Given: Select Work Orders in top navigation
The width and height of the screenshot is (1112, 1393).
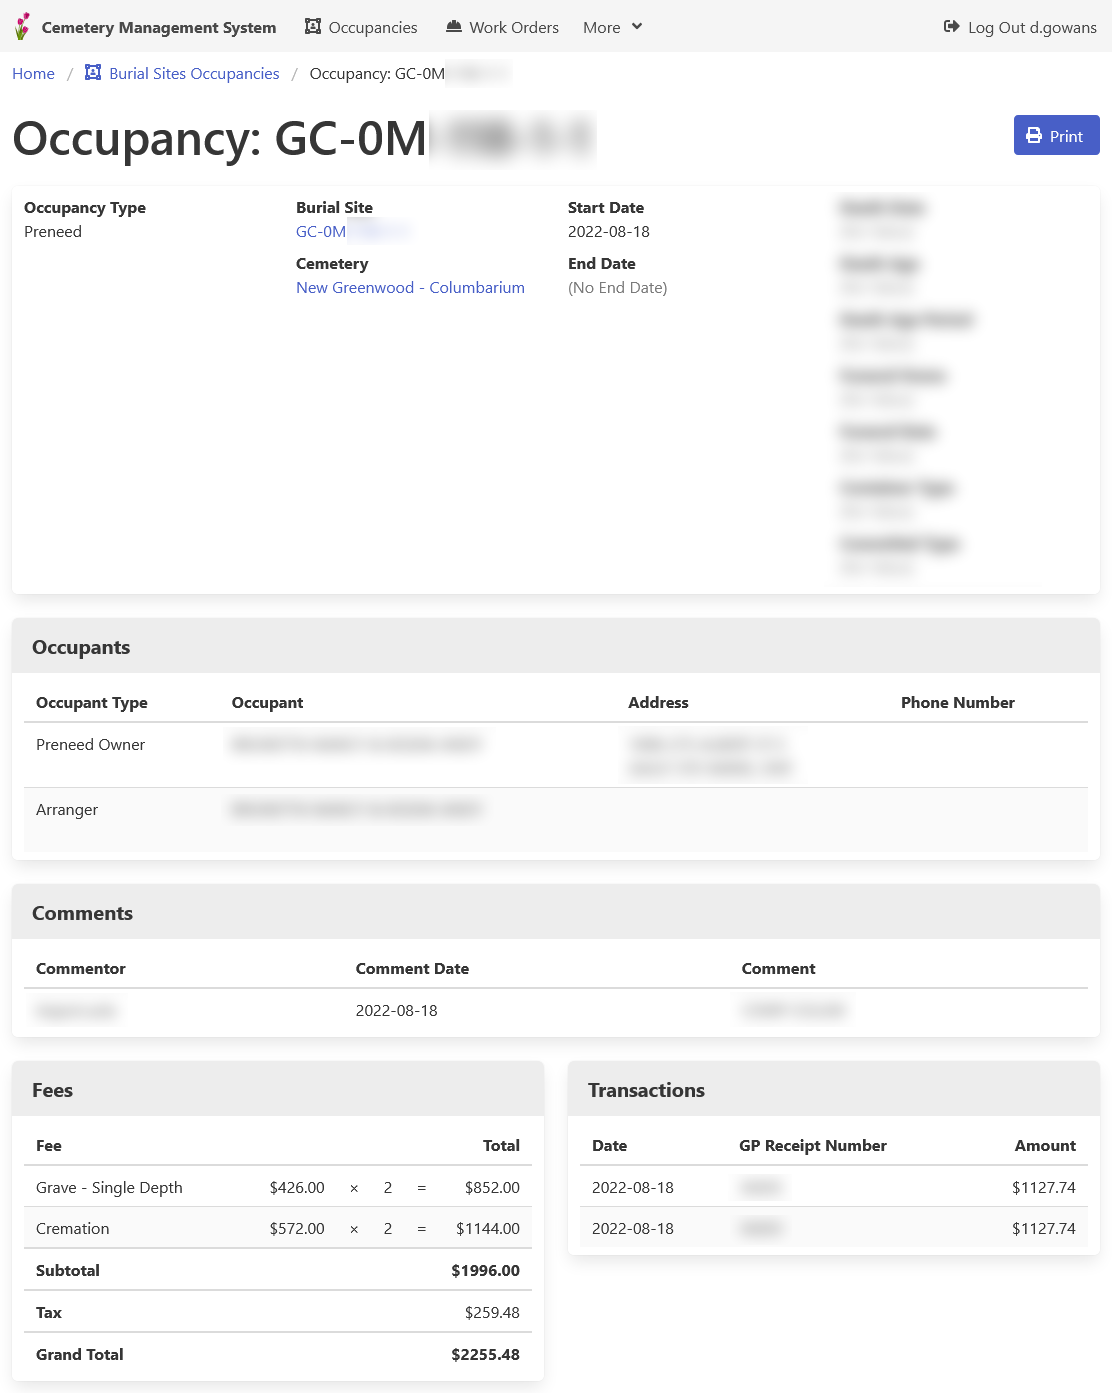Looking at the screenshot, I should pos(514,27).
